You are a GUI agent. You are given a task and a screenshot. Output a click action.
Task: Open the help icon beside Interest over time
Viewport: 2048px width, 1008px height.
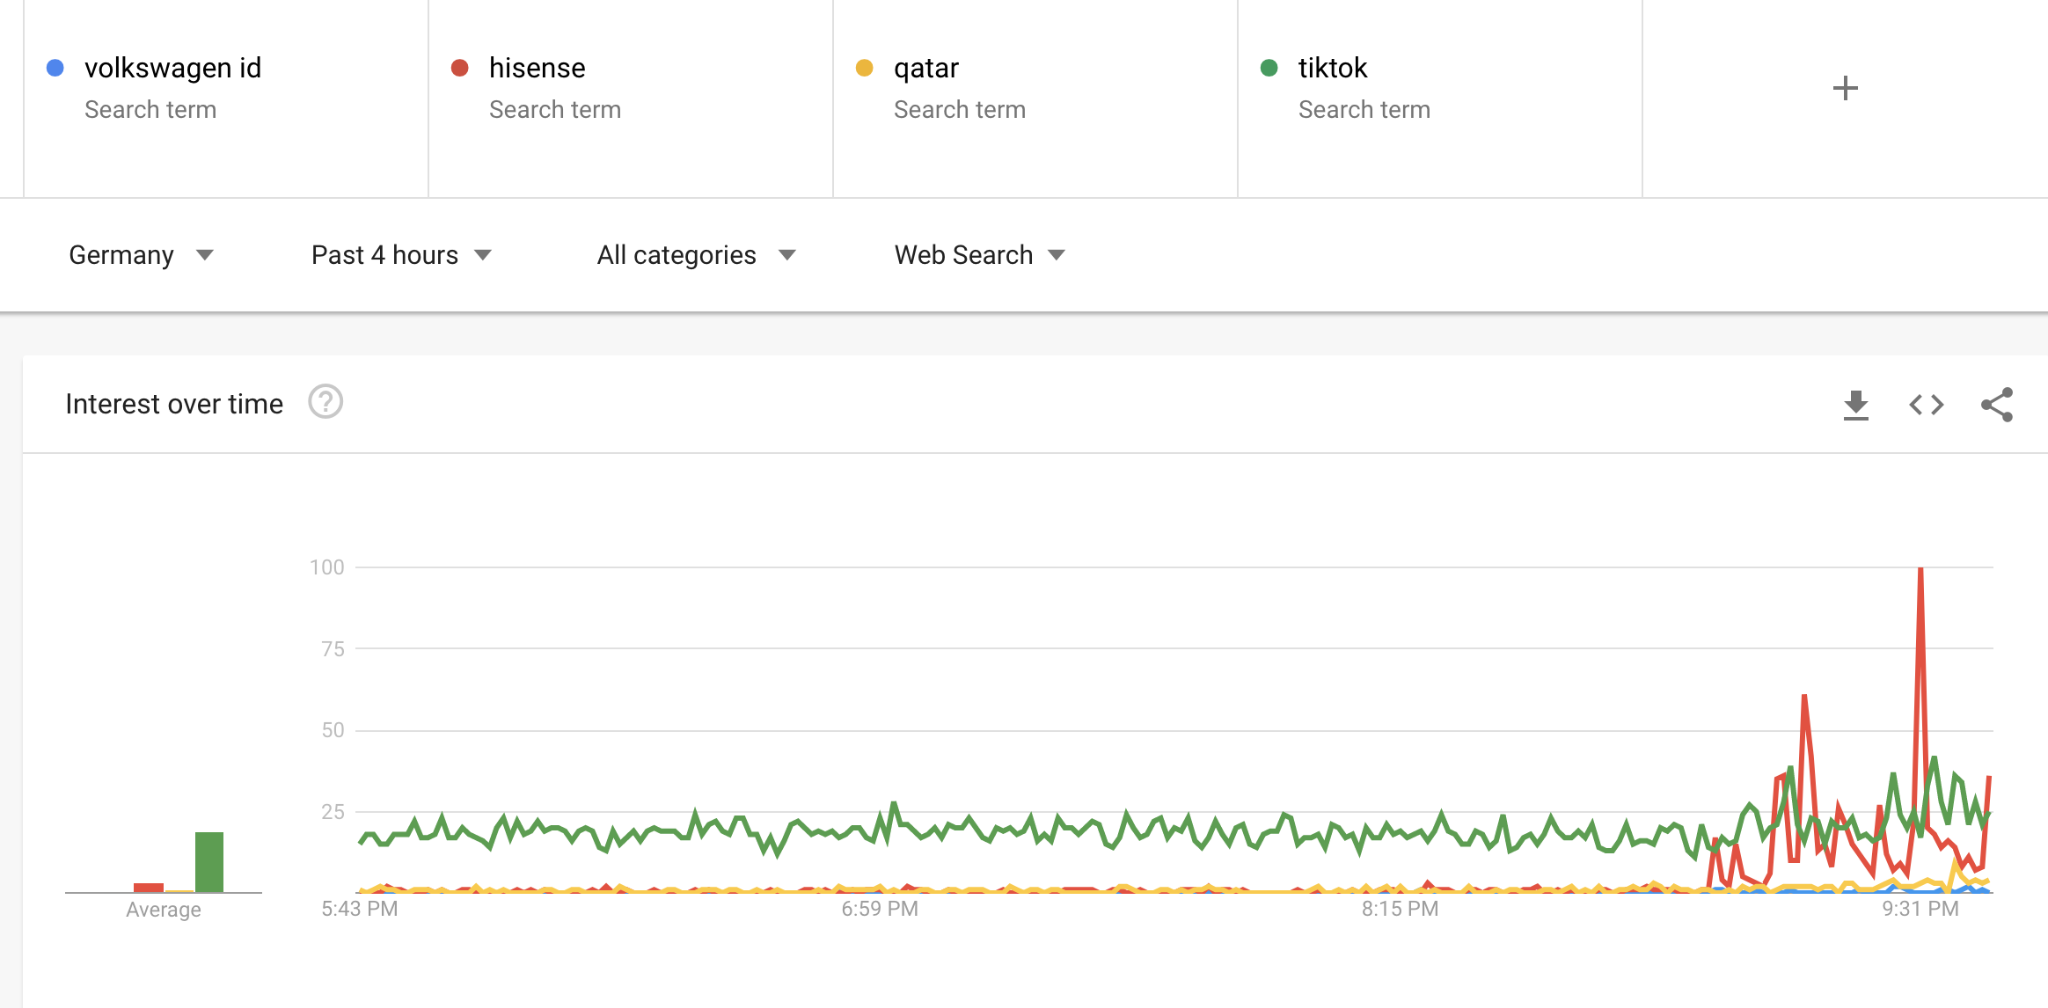click(325, 402)
